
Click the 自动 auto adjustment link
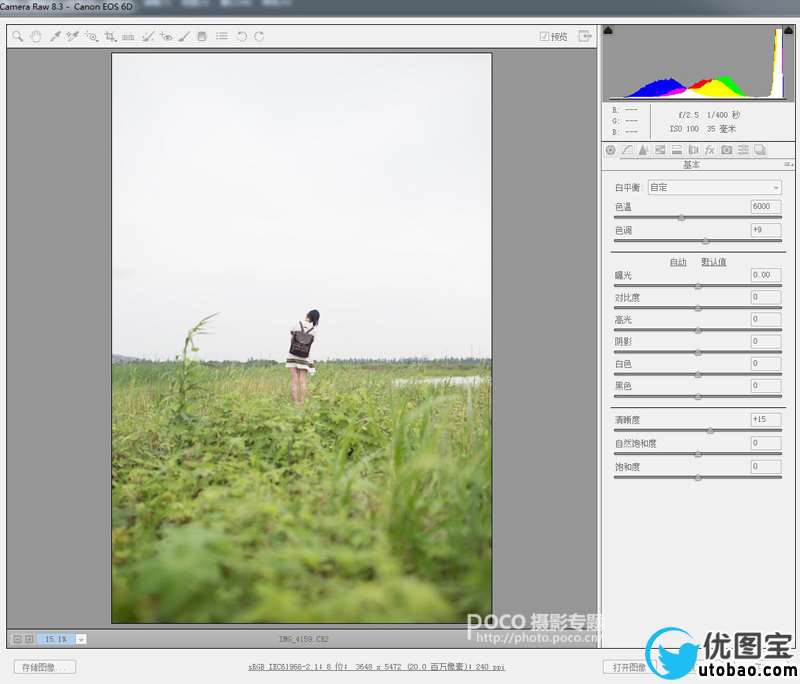[678, 262]
